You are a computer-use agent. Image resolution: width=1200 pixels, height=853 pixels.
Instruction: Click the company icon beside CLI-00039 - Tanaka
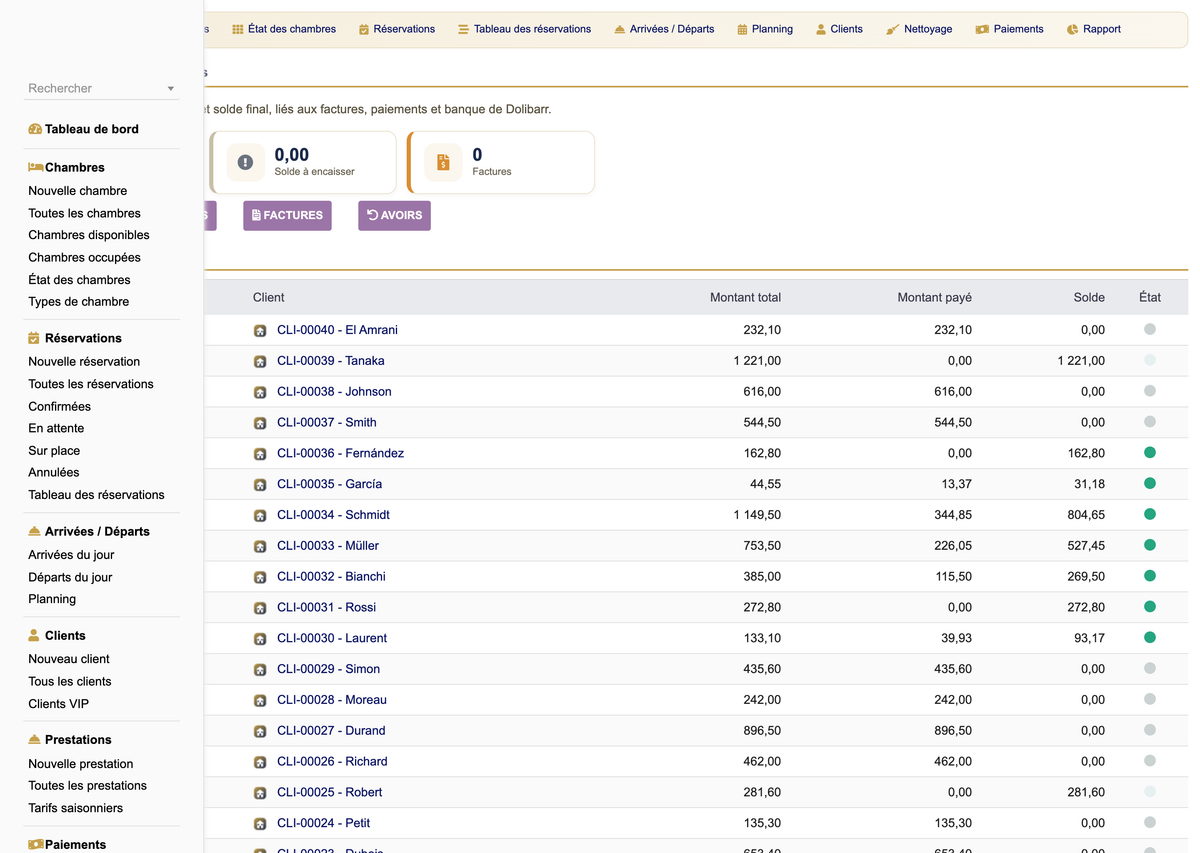260,362
